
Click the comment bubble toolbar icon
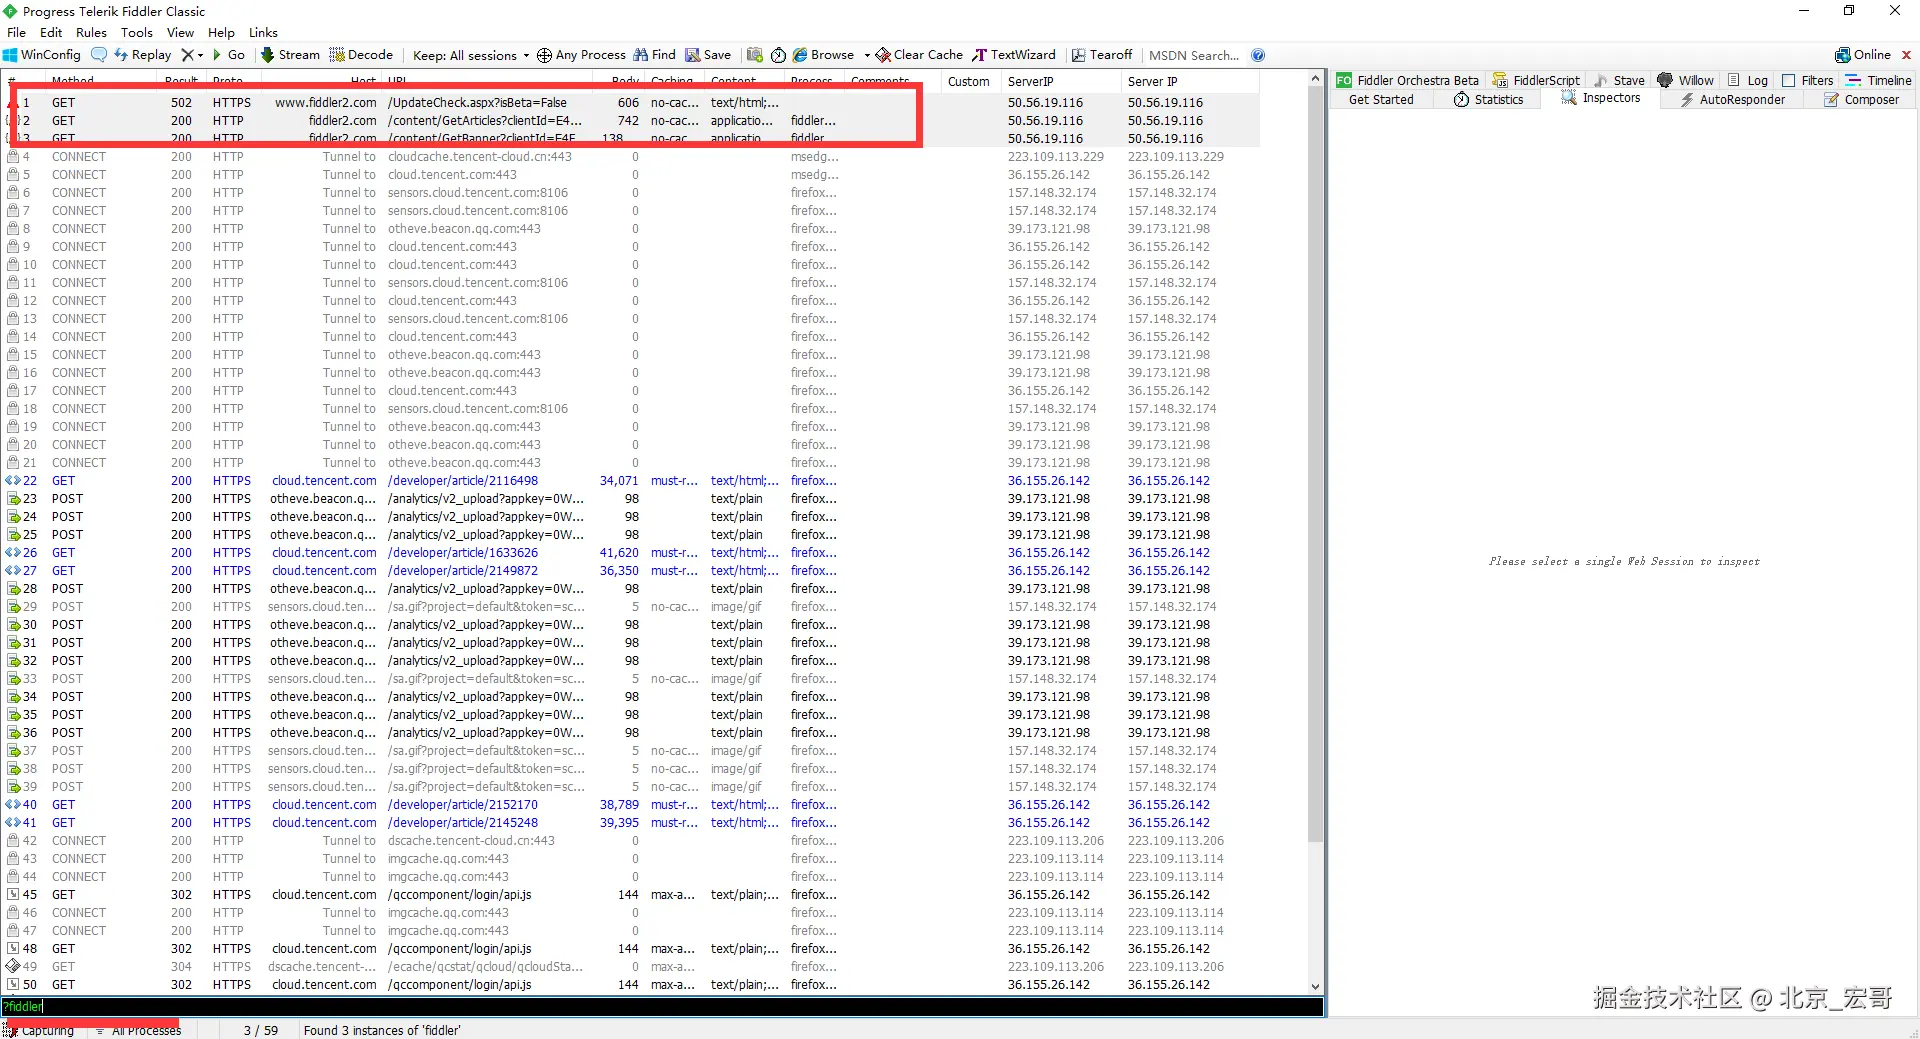(98, 55)
